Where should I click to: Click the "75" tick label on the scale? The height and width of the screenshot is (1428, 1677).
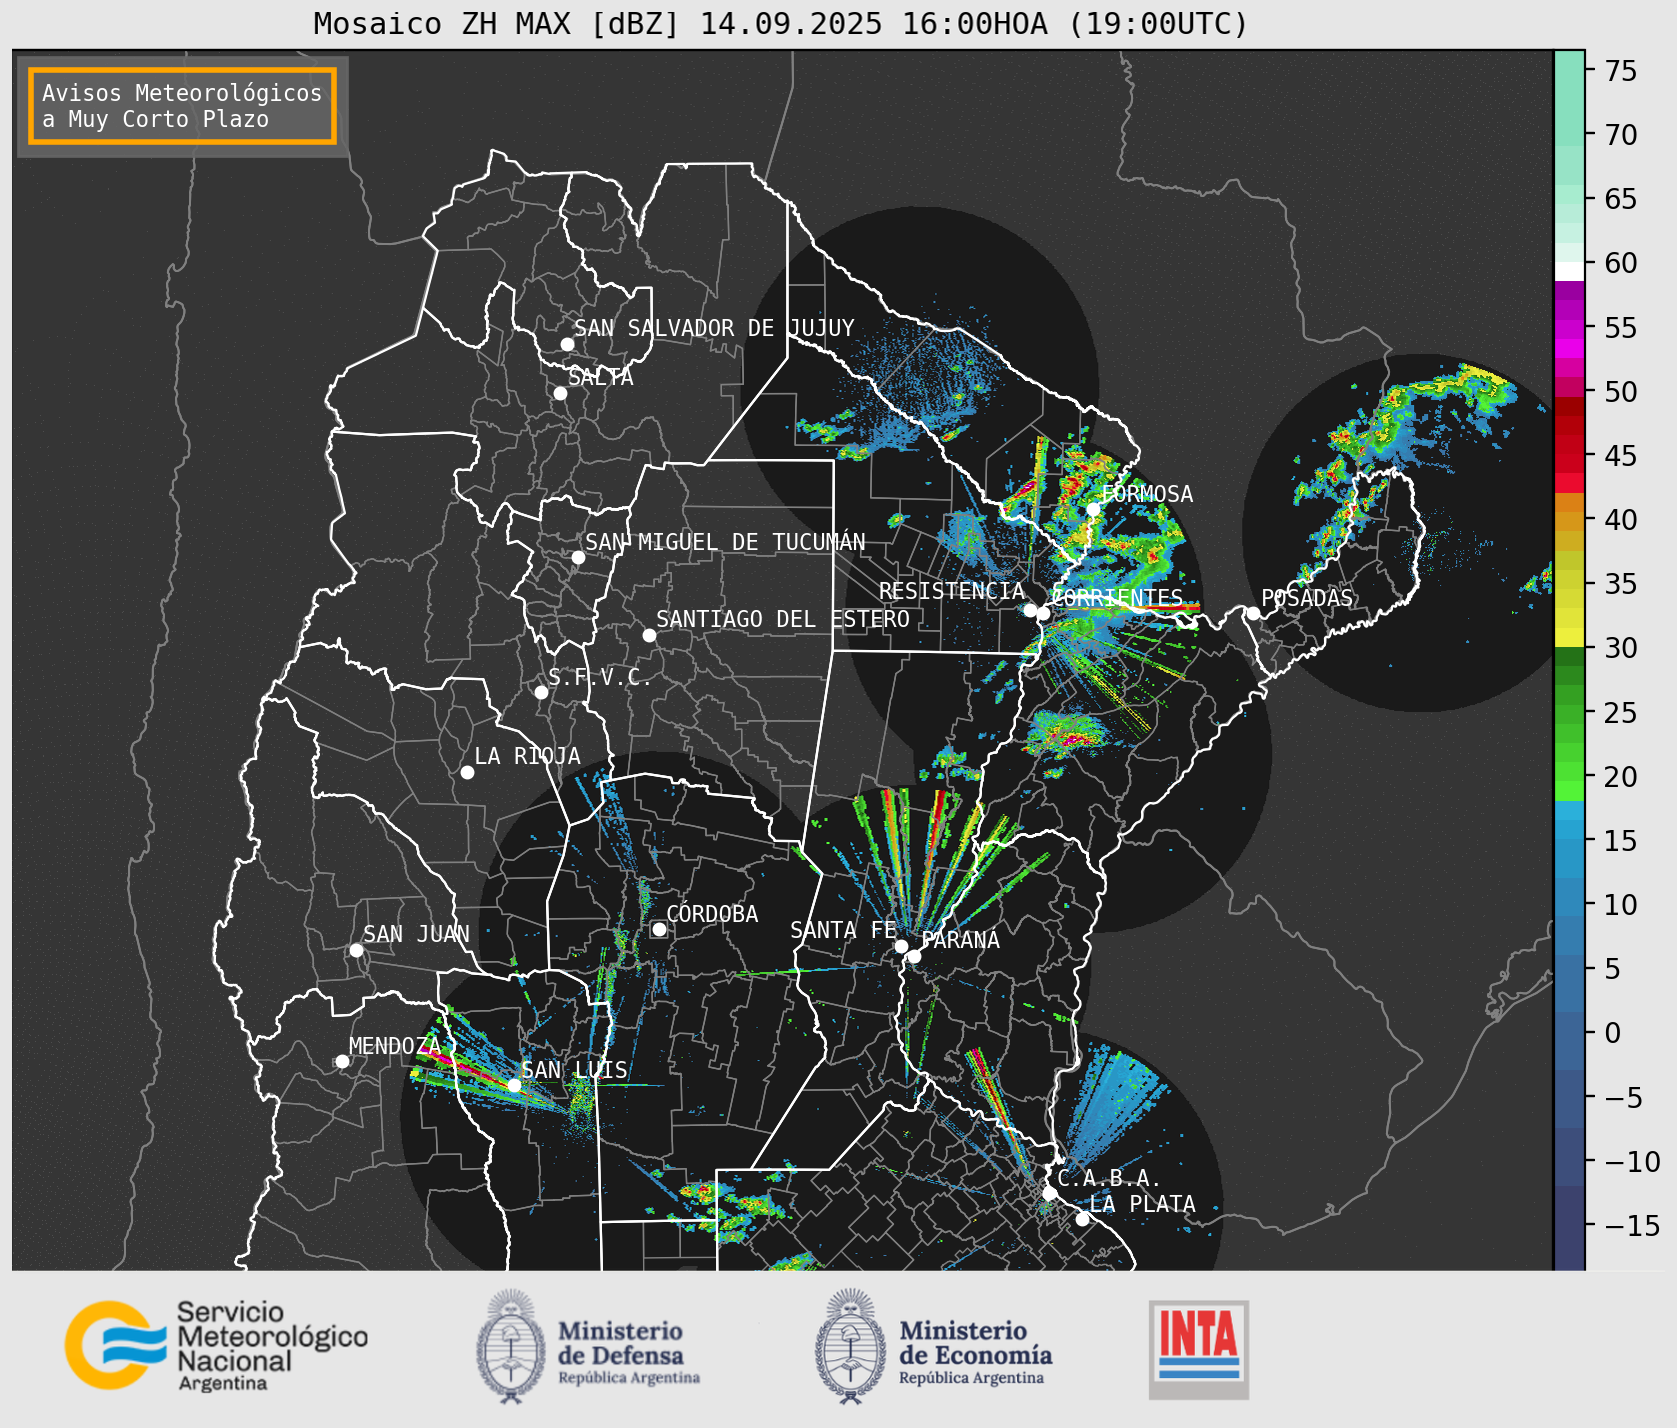1621,70
